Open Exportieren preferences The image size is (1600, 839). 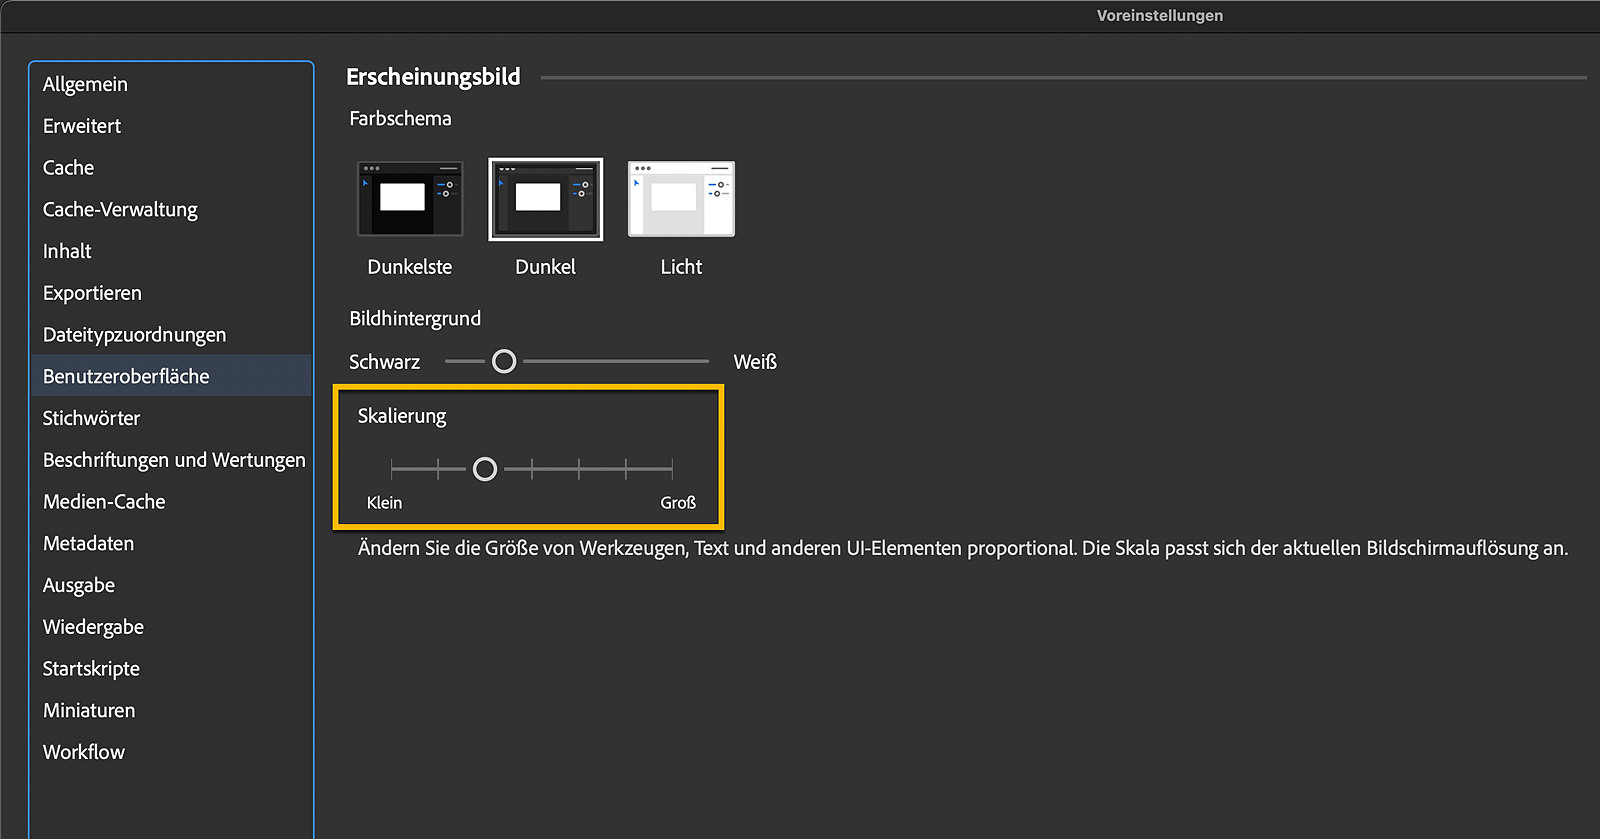tap(92, 293)
